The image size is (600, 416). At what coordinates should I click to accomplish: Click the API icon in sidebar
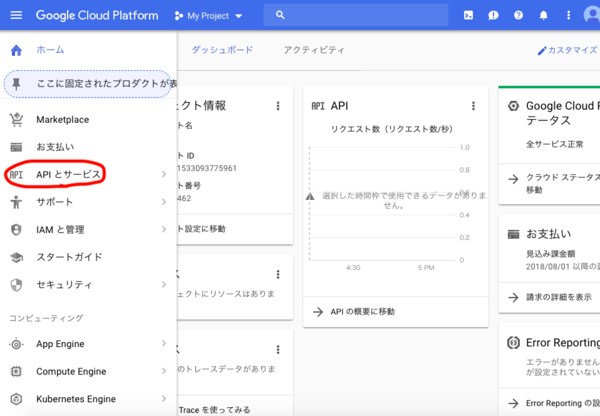coord(16,175)
